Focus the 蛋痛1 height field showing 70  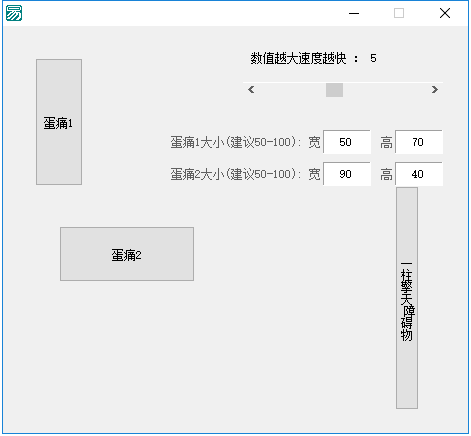[419, 142]
